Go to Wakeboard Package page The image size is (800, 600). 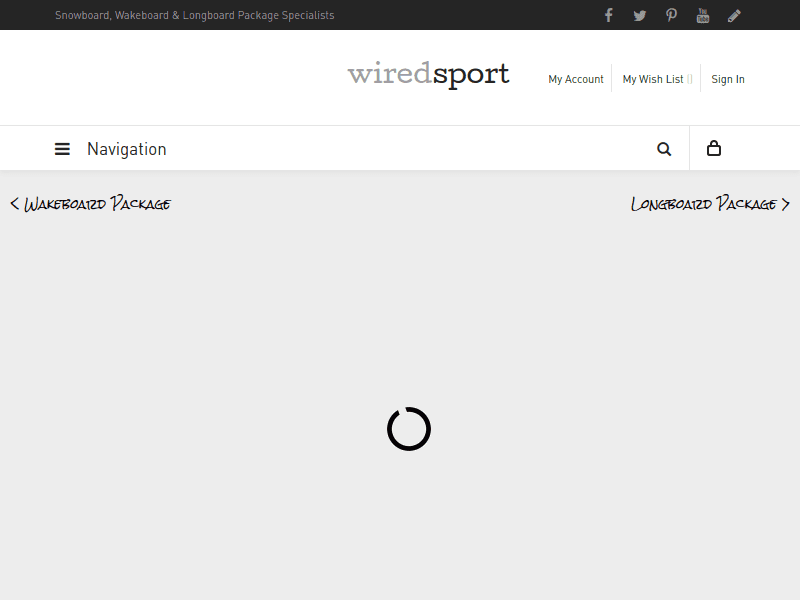pyautogui.click(x=98, y=204)
